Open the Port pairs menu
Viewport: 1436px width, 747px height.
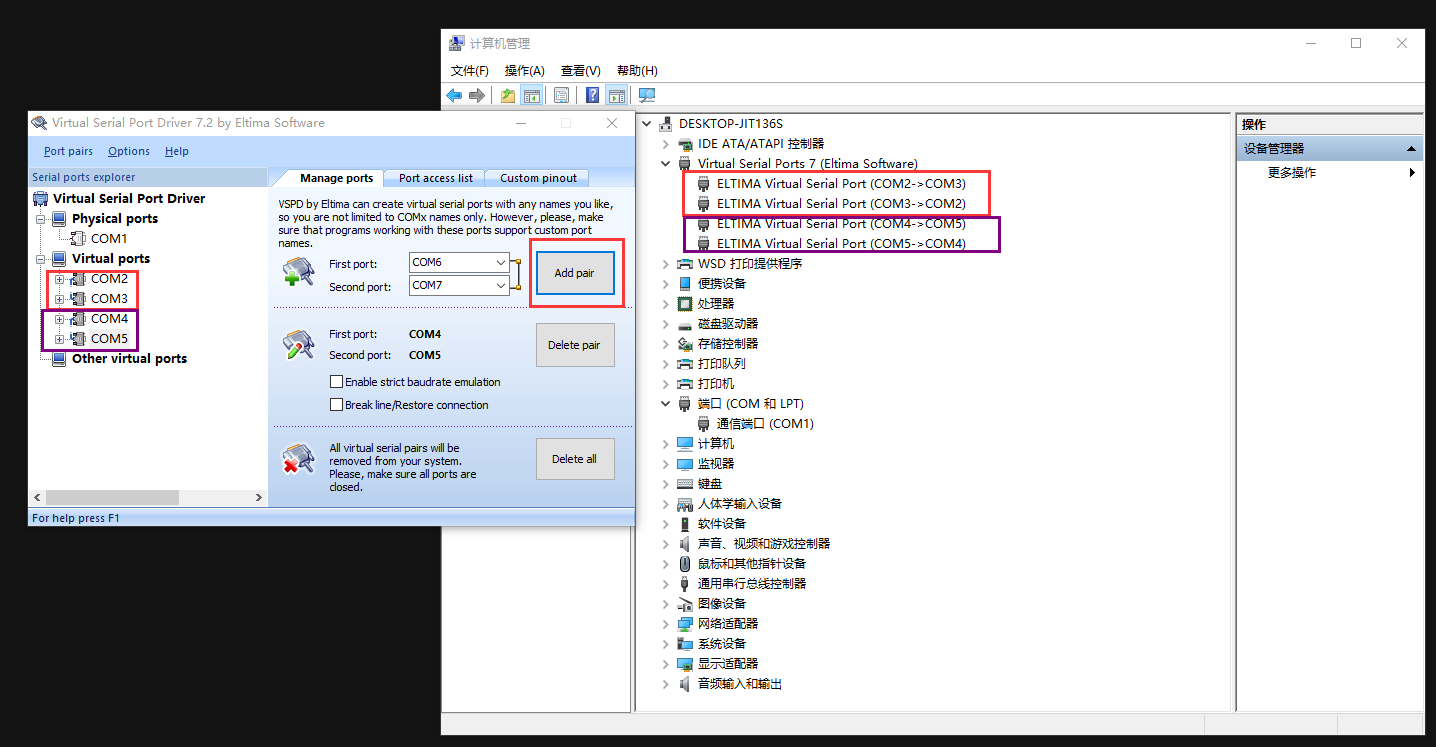coord(68,151)
